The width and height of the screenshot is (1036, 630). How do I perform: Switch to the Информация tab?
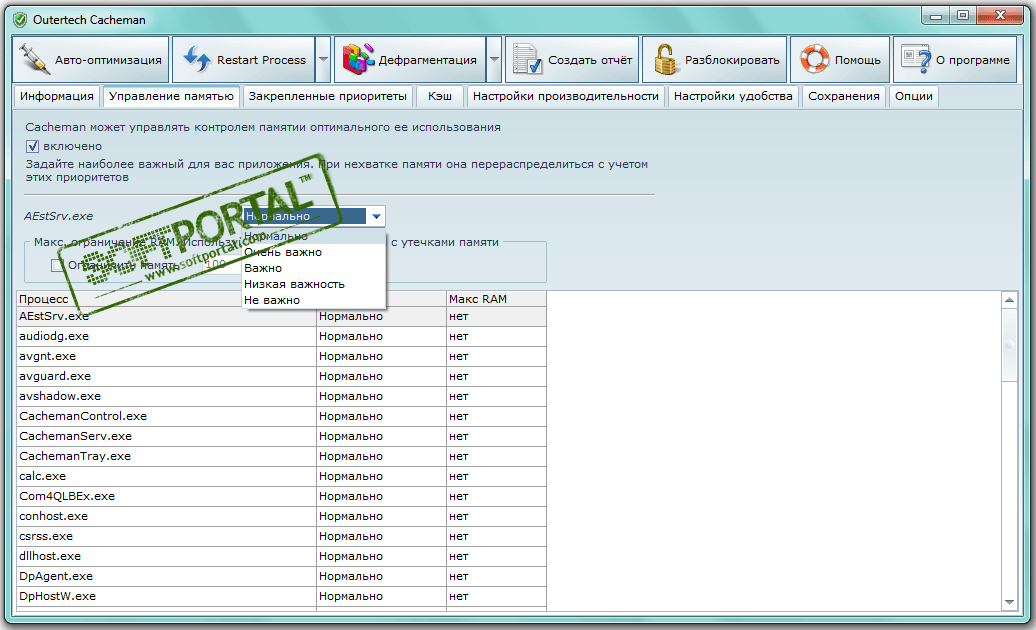tap(57, 96)
